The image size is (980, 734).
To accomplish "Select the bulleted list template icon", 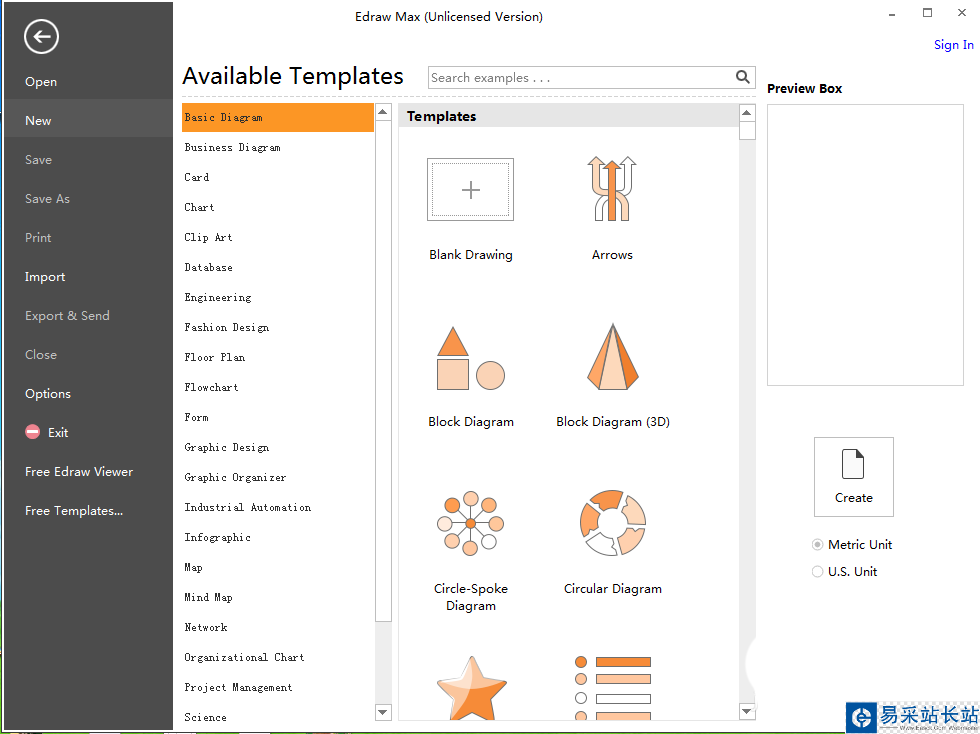I will [612, 688].
